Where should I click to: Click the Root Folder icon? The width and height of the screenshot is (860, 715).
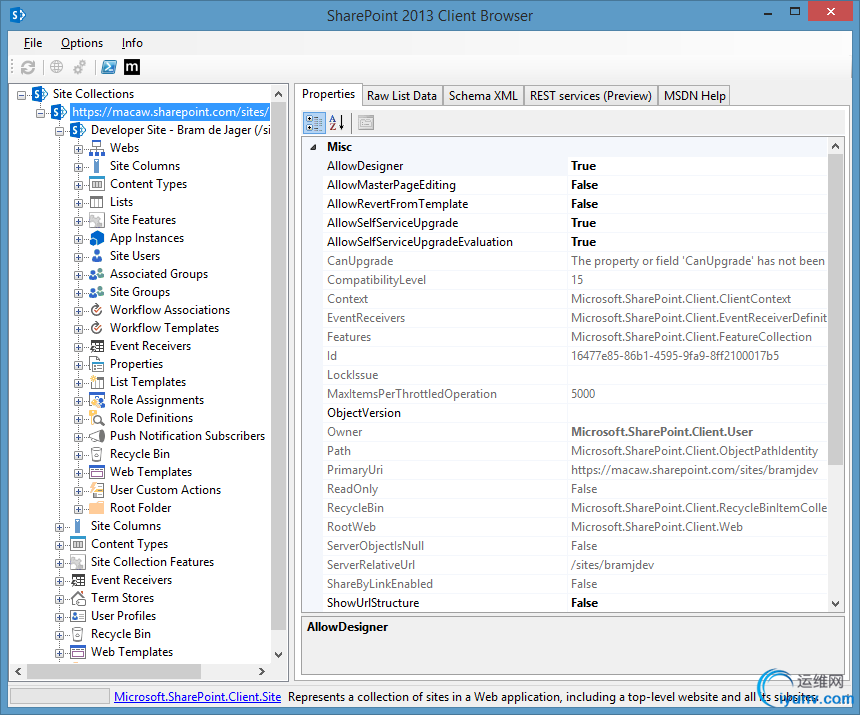pyautogui.click(x=97, y=508)
